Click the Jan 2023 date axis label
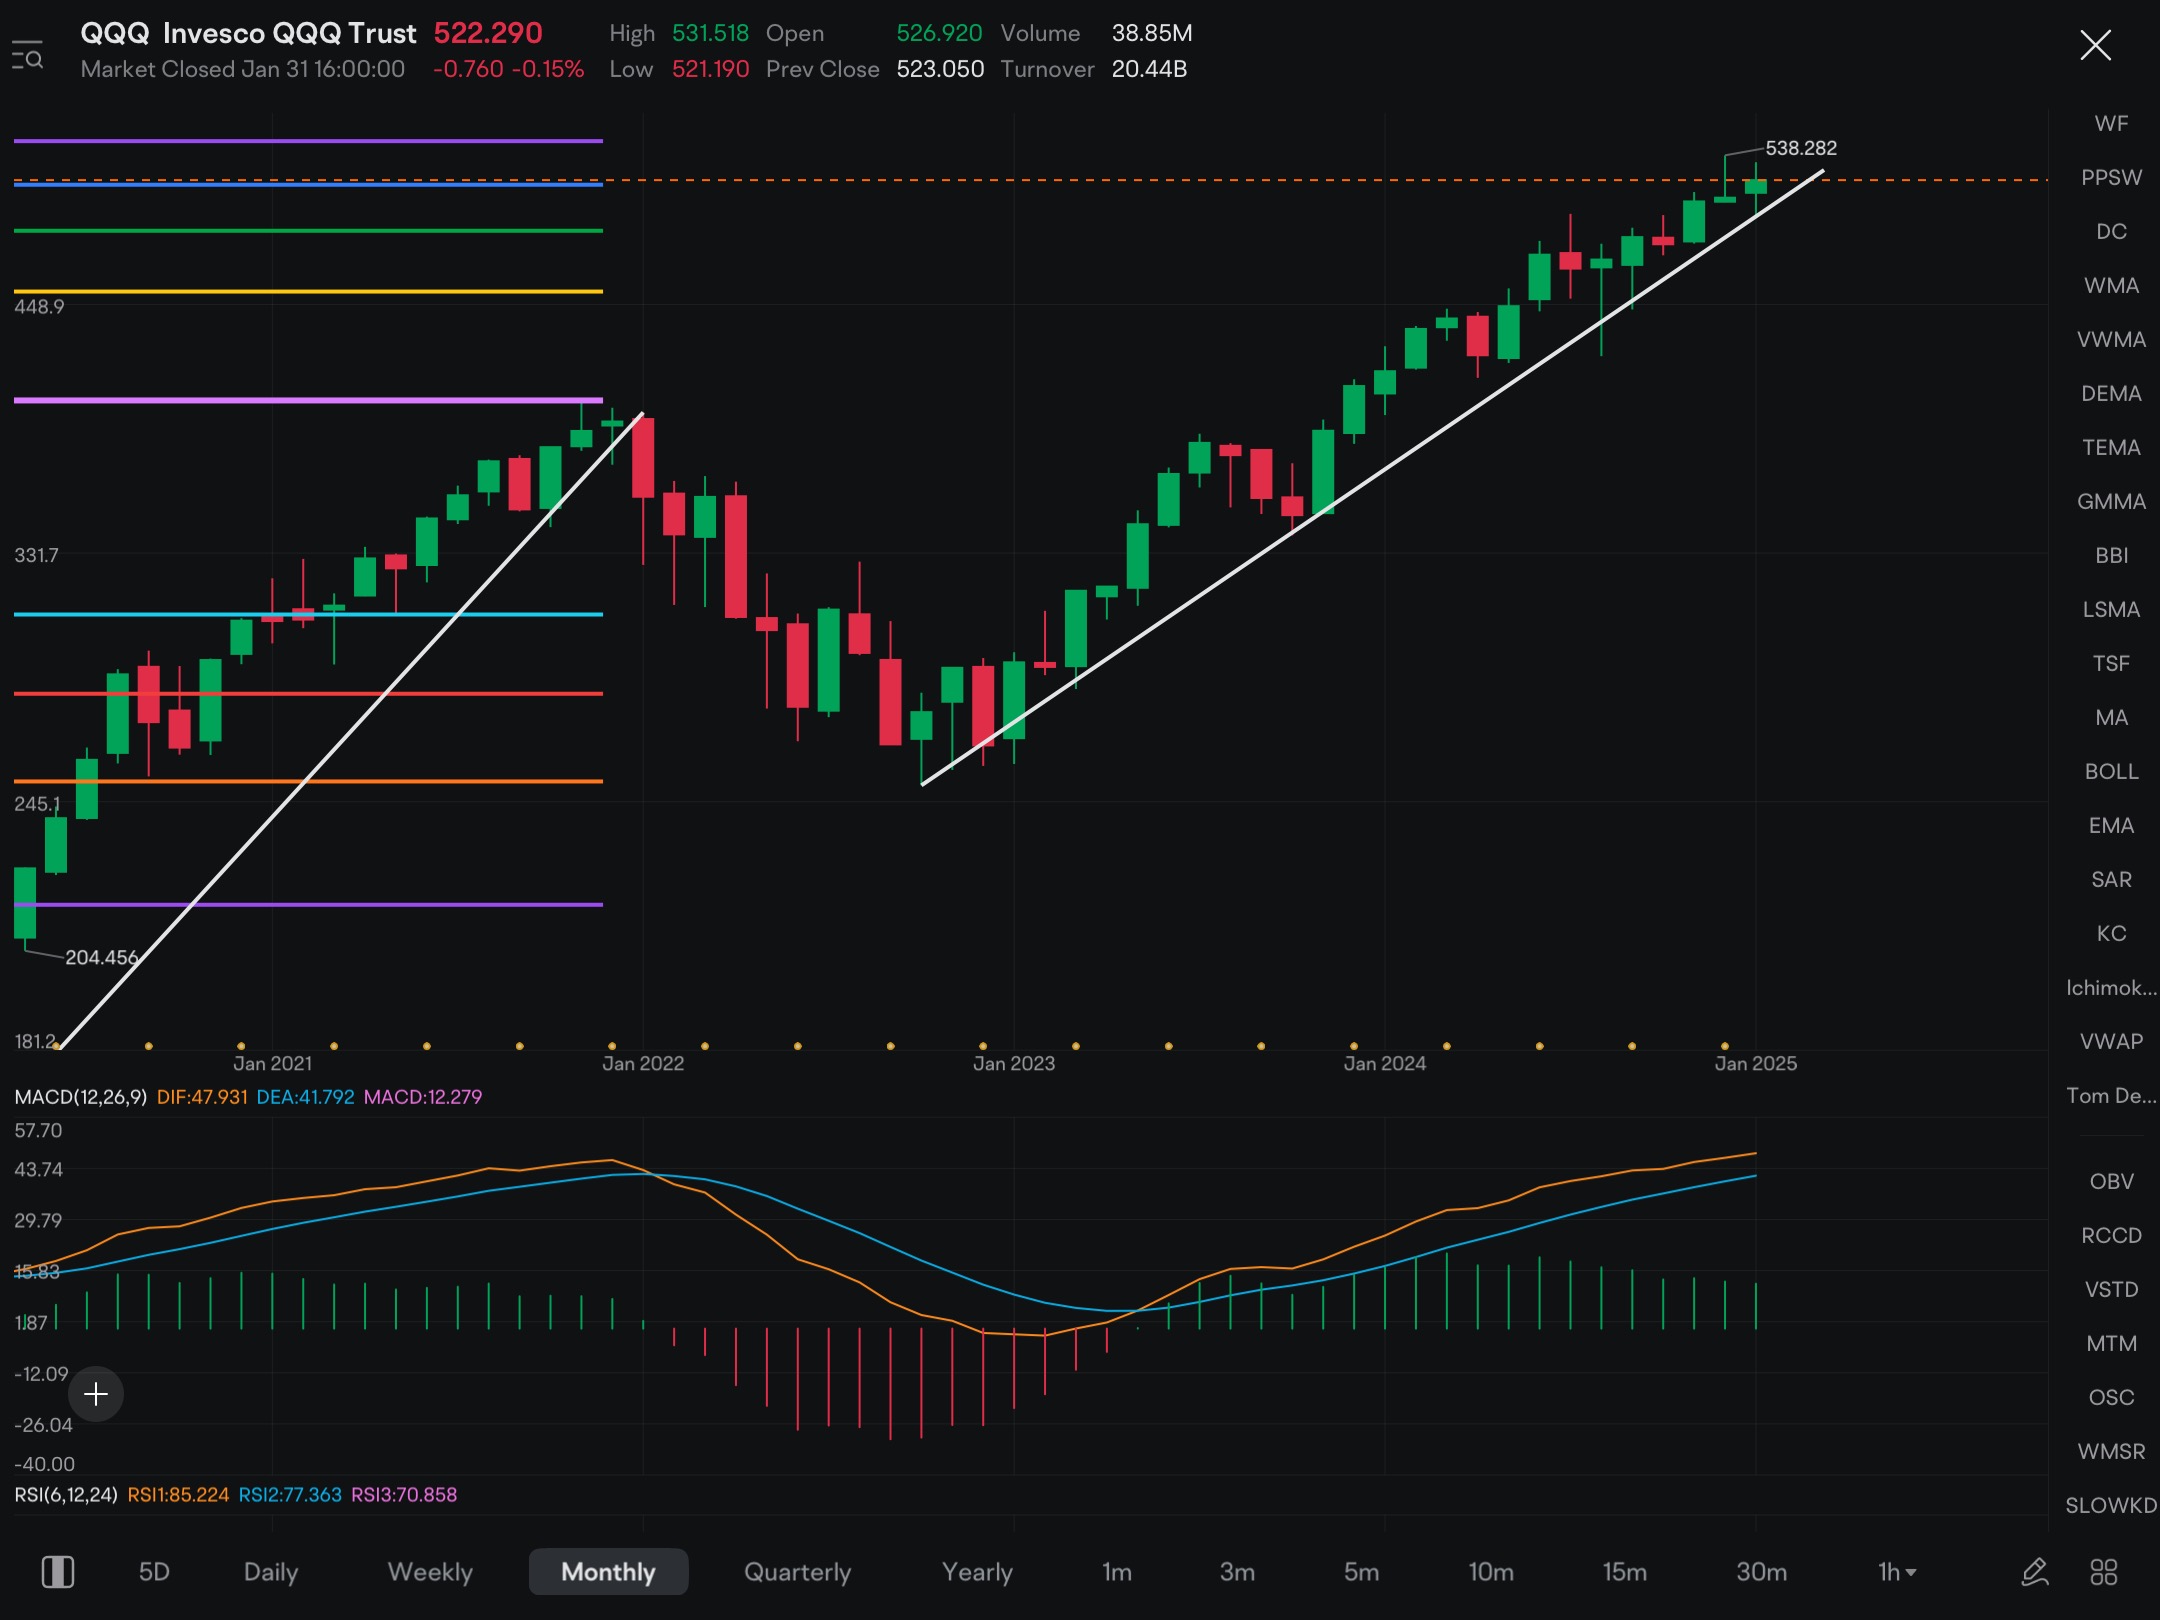The width and height of the screenshot is (2160, 1620). 1014,1063
